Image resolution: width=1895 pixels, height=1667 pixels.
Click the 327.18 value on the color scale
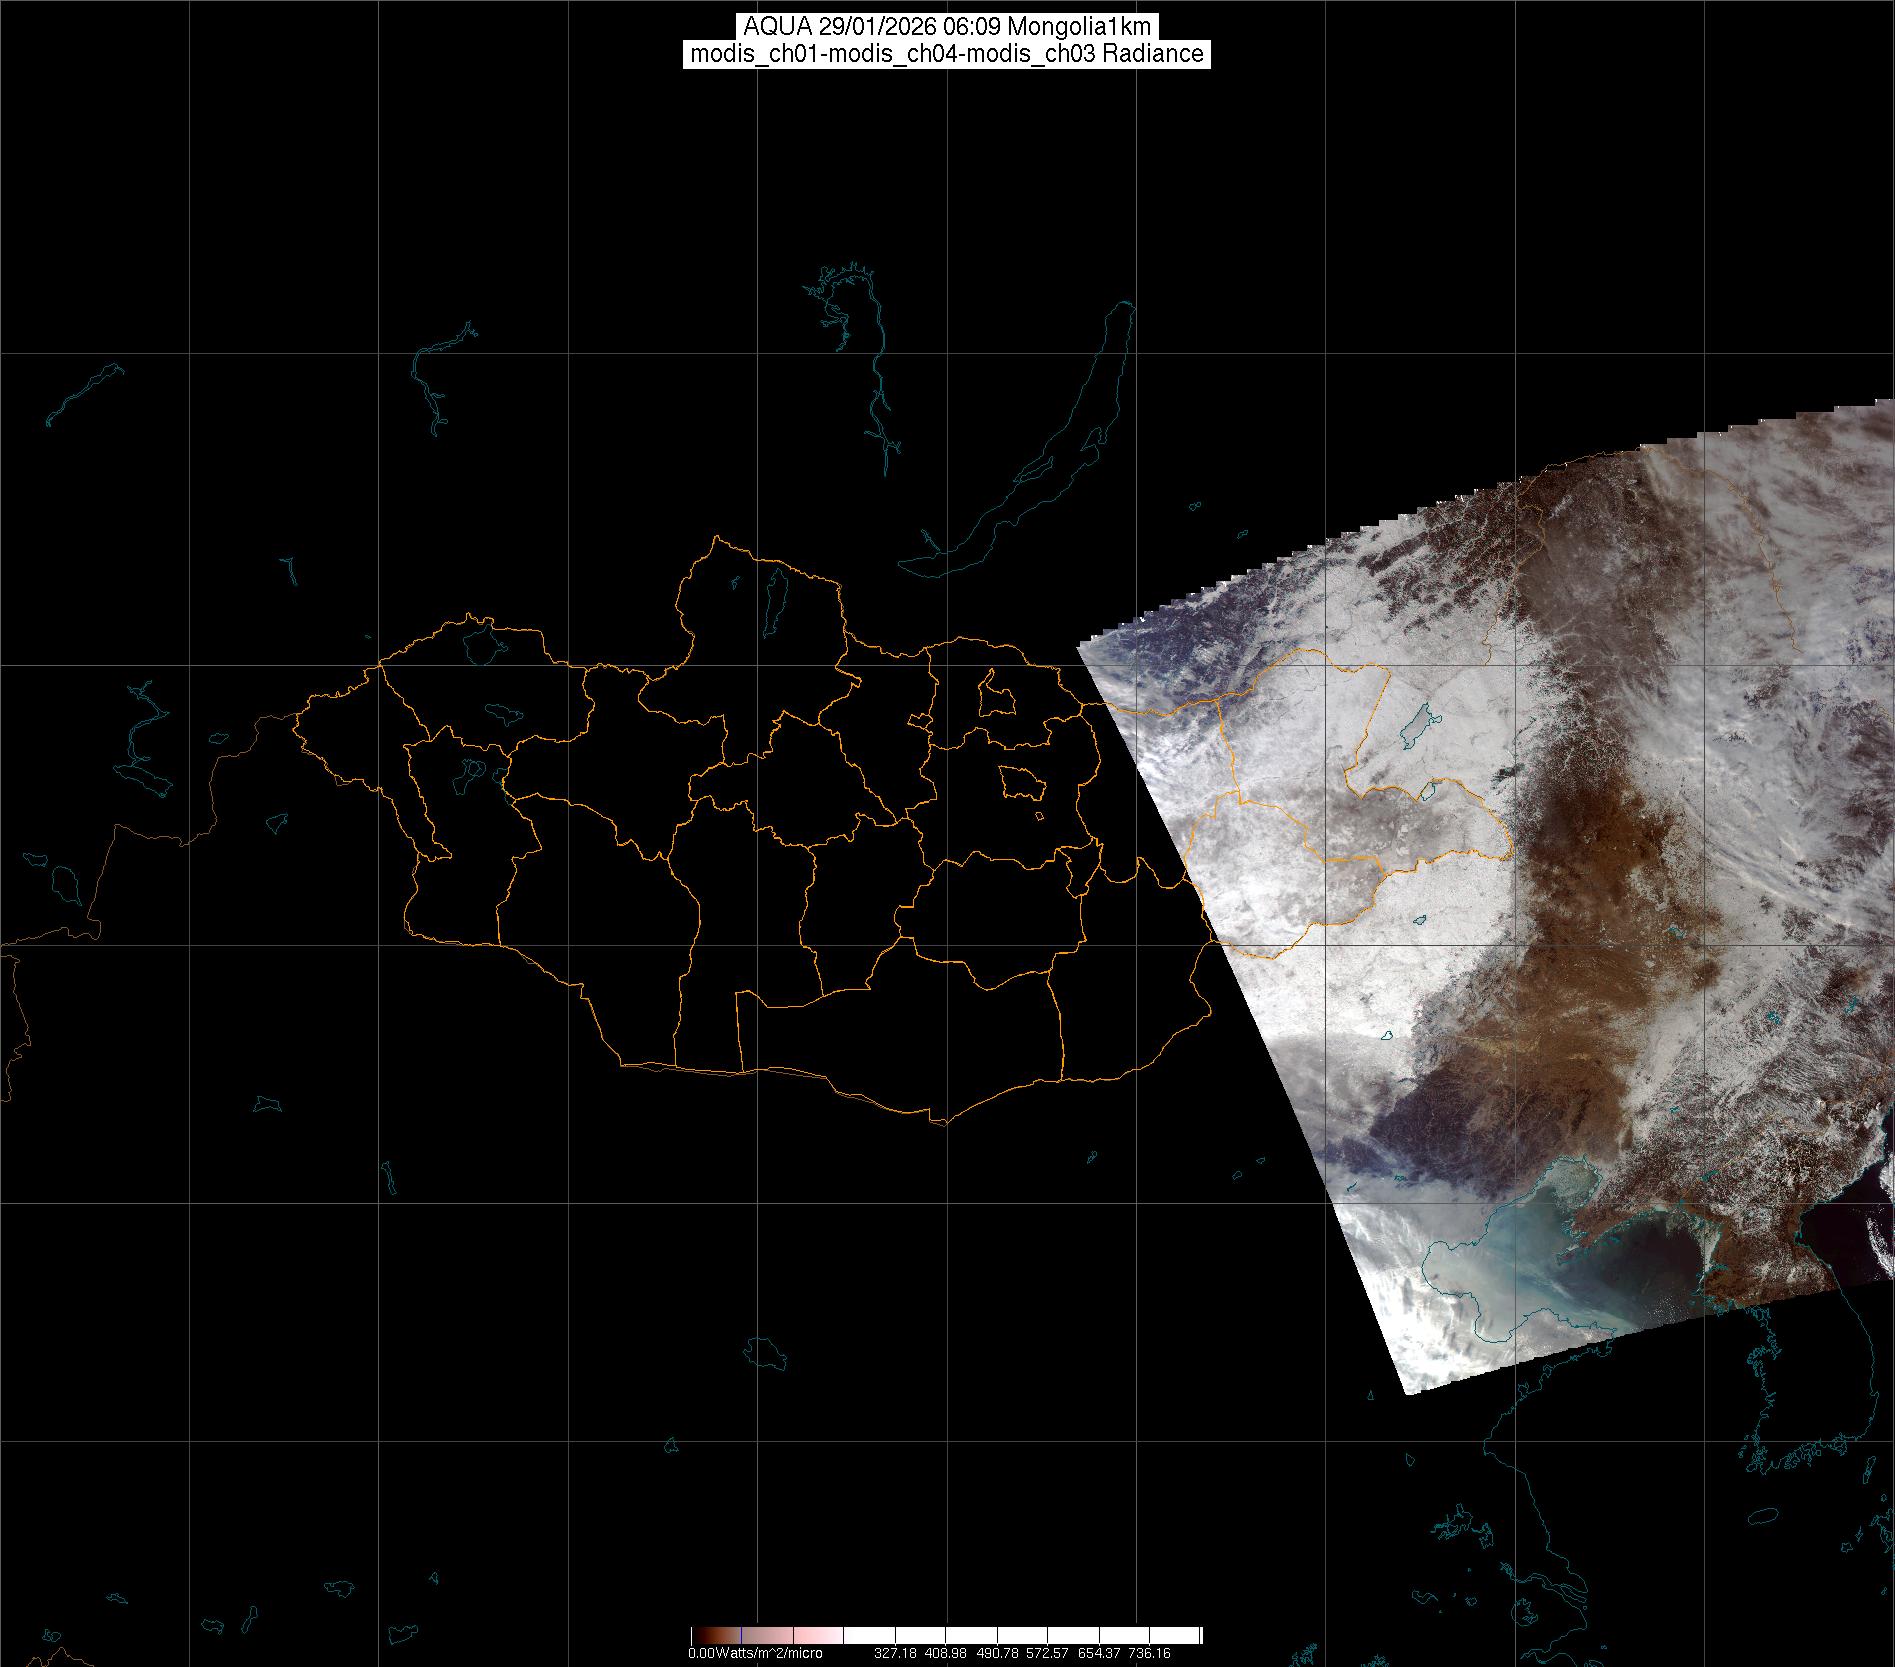click(895, 1653)
